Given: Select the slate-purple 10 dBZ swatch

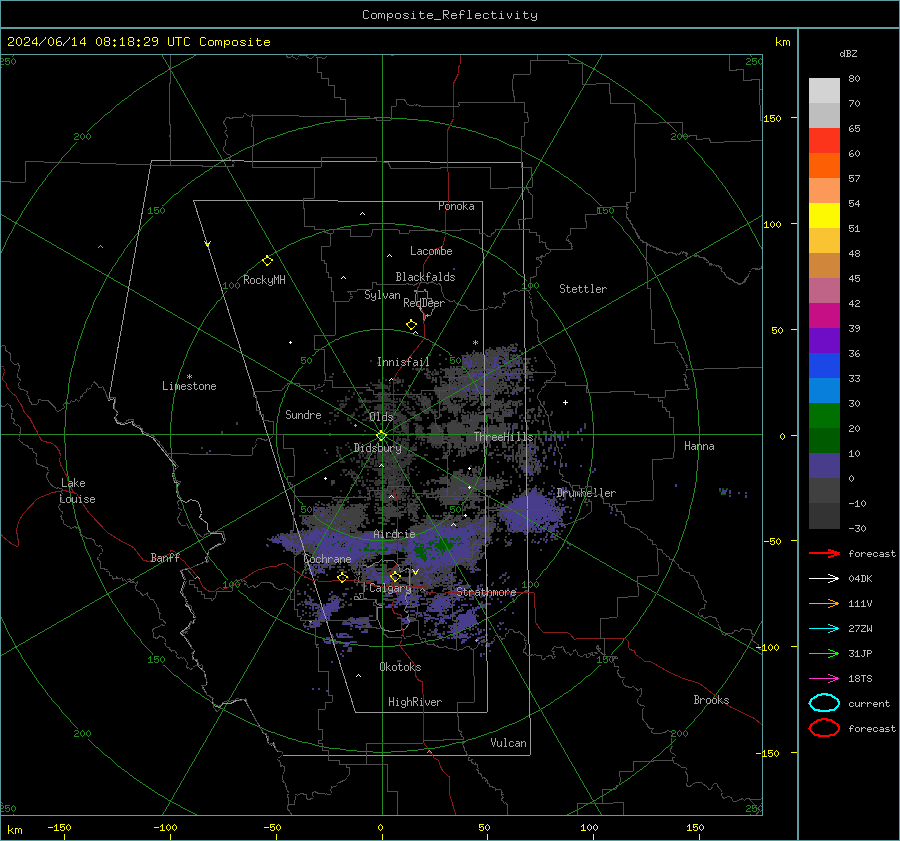Looking at the screenshot, I should pos(824,465).
